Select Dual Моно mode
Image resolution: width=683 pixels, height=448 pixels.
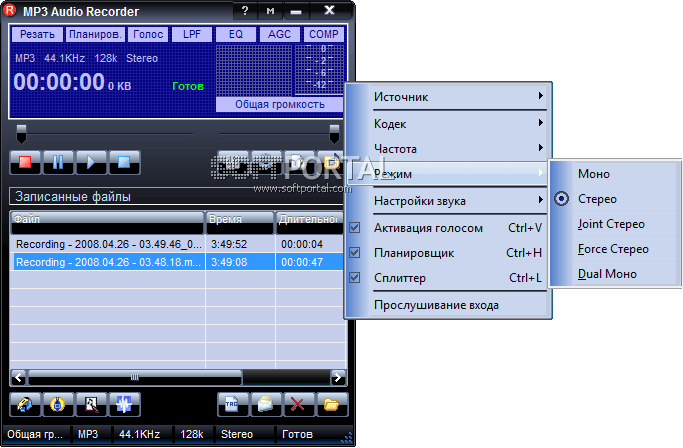(x=615, y=274)
